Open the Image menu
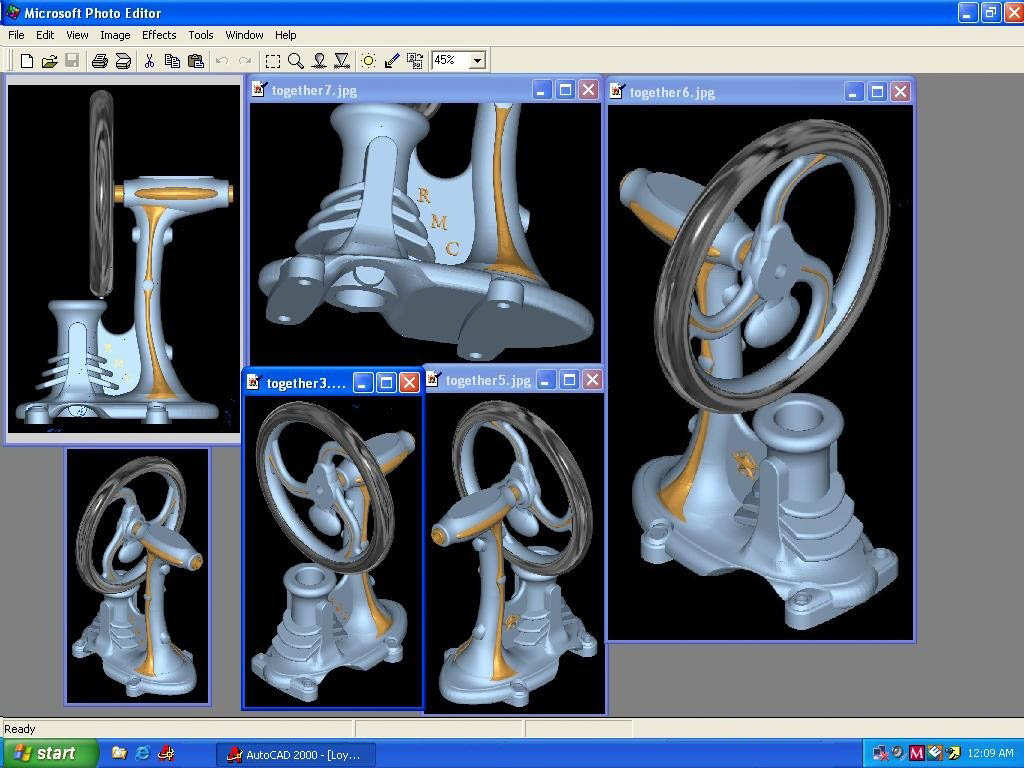This screenshot has height=768, width=1024. [x=115, y=35]
